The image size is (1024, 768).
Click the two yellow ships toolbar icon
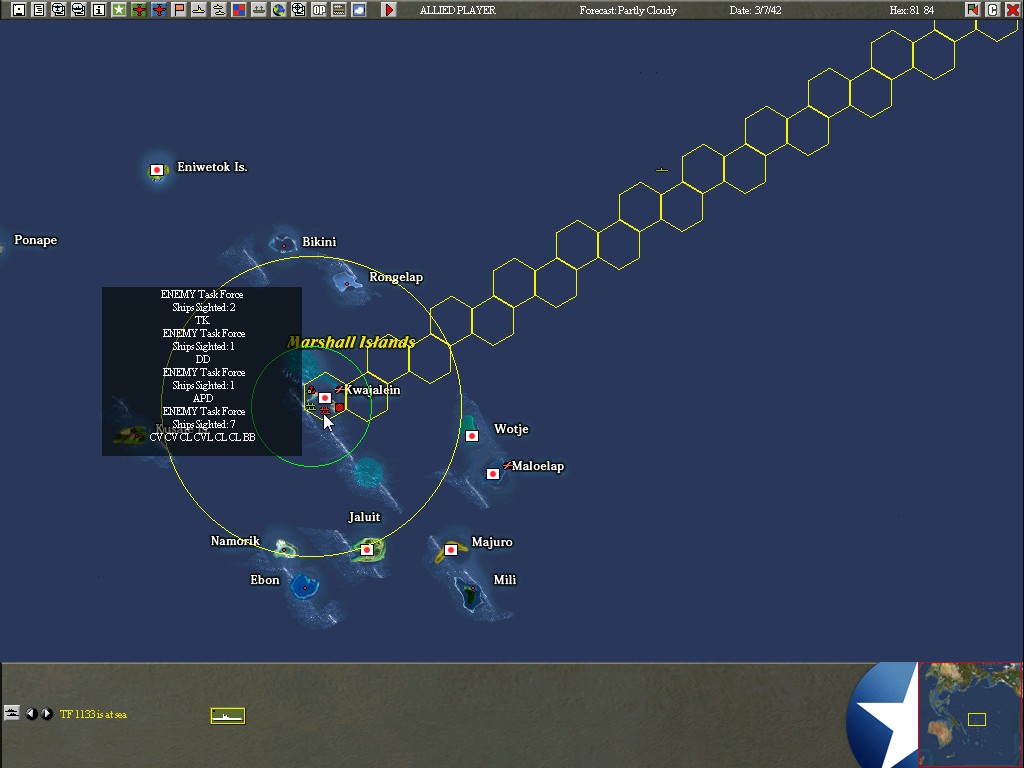tap(219, 10)
